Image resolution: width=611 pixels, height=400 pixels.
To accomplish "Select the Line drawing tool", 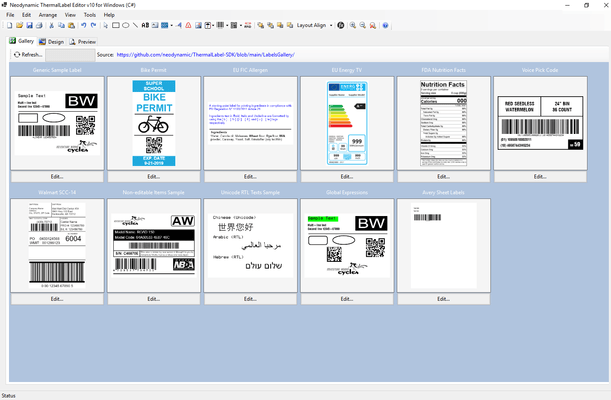I will pos(134,26).
